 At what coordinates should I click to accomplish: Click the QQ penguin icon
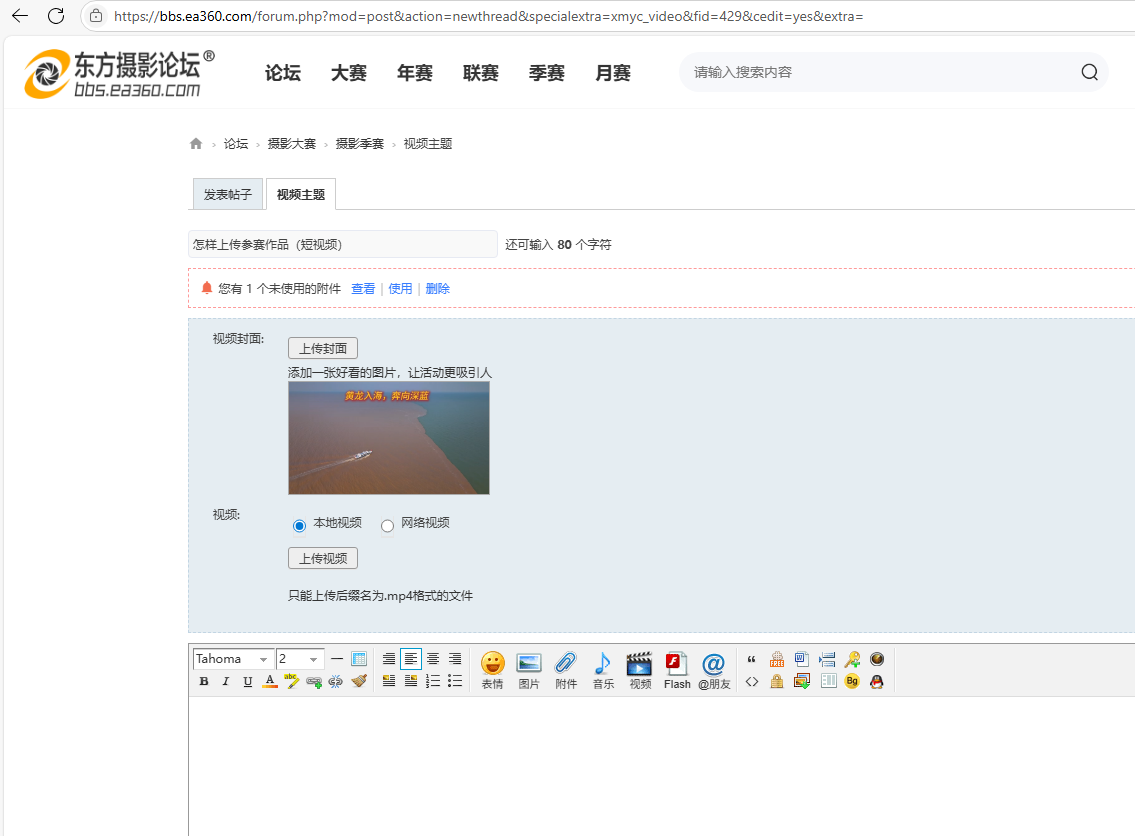point(877,681)
